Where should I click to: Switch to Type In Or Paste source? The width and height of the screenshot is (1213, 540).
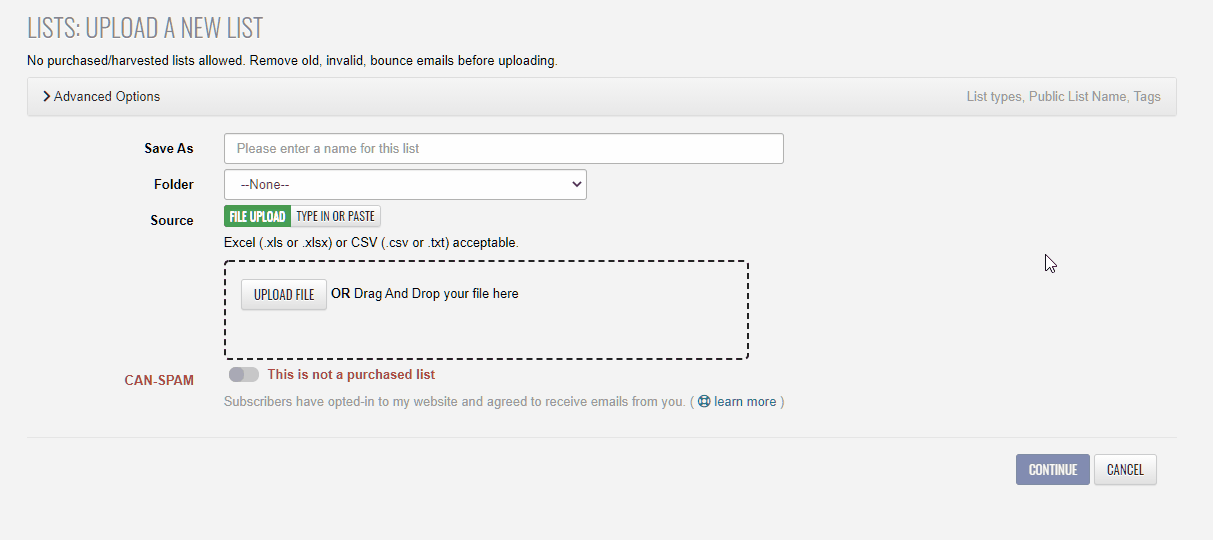(x=336, y=216)
